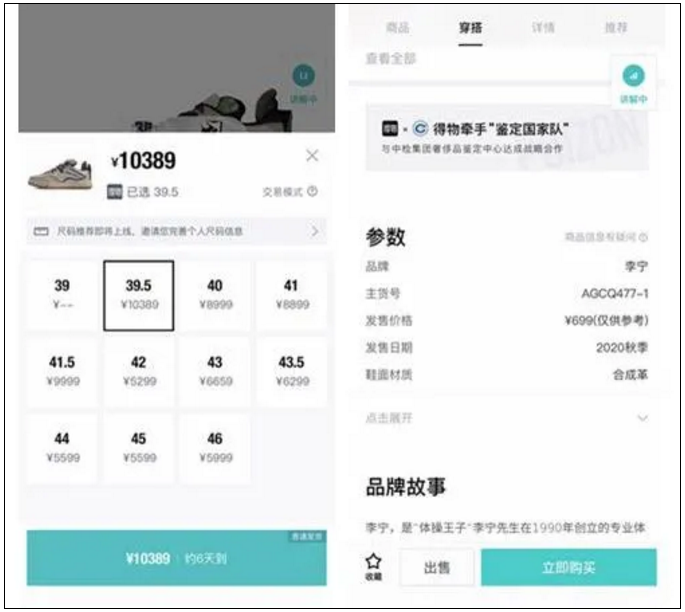The image size is (685, 612).
Task: Click the 品牌故事 heading
Action: tap(405, 487)
